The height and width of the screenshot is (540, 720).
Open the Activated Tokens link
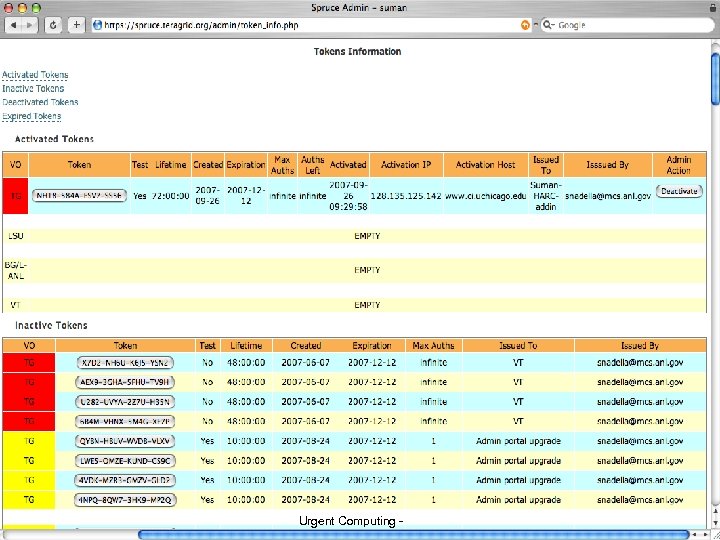coord(35,75)
